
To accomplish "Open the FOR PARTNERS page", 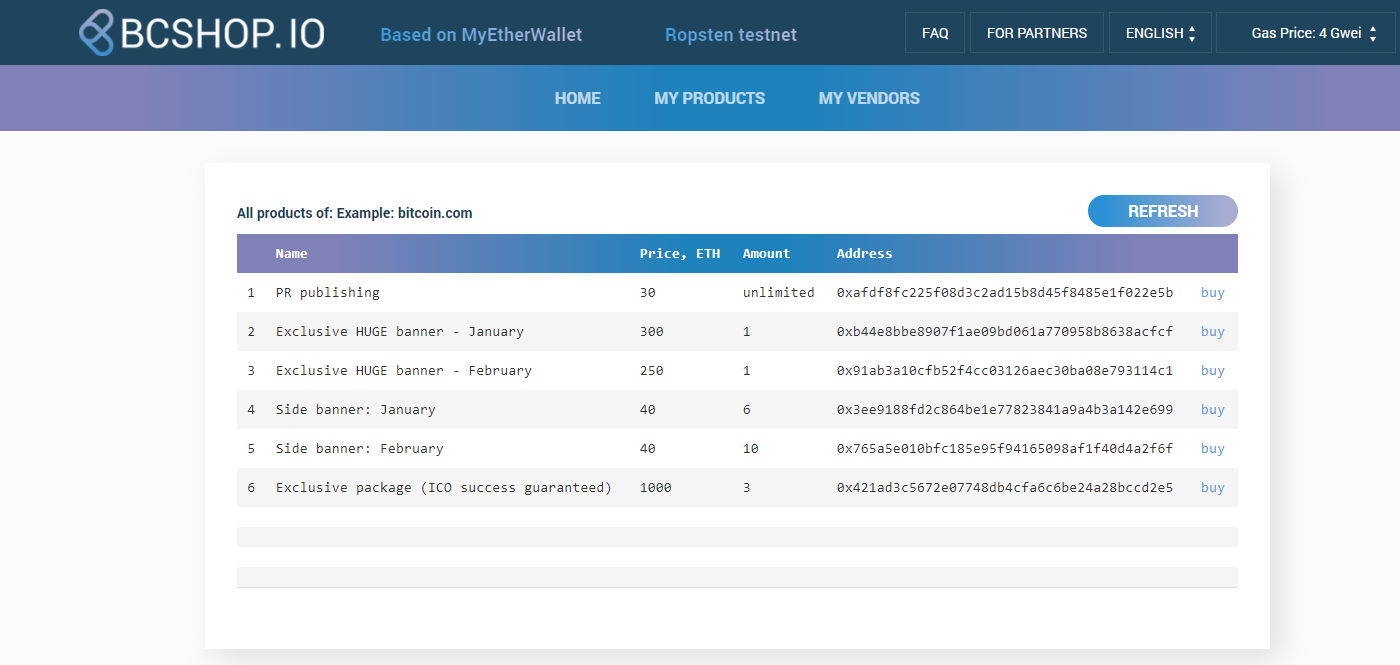I will (x=1036, y=33).
